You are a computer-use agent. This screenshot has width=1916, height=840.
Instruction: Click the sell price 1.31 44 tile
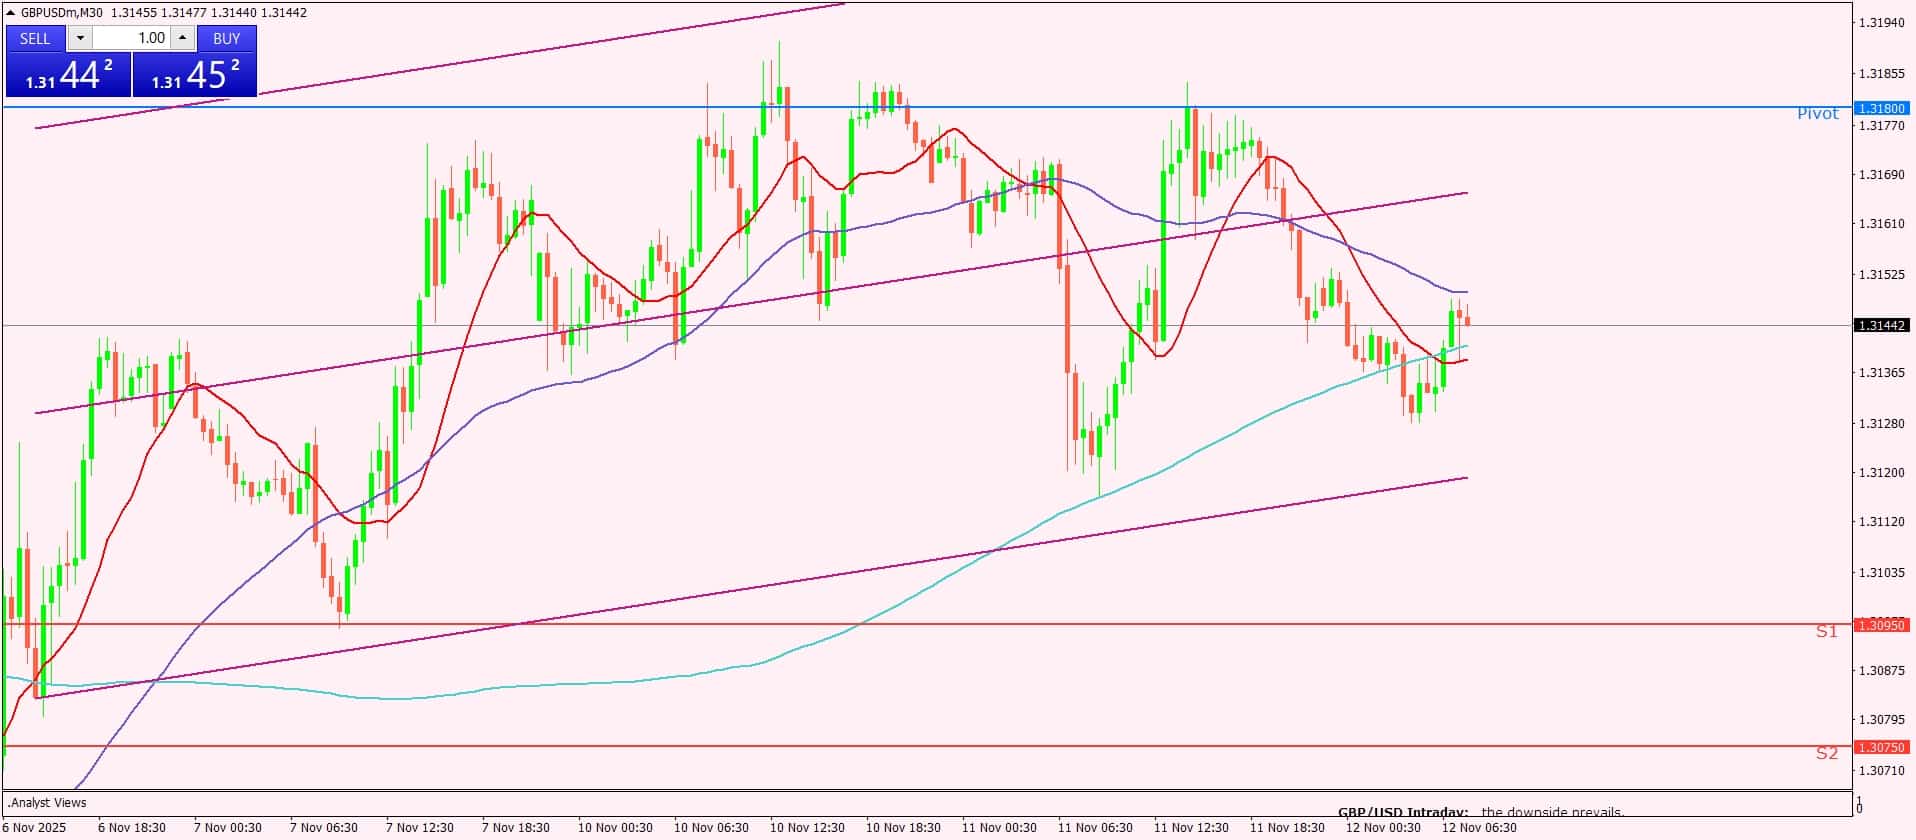coord(68,75)
